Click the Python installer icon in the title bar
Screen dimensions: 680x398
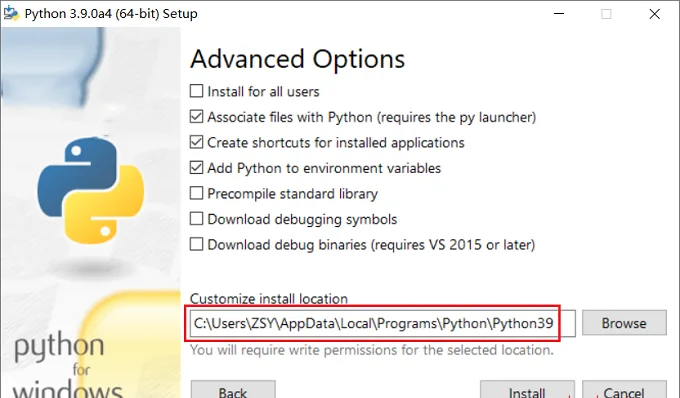pos(11,13)
